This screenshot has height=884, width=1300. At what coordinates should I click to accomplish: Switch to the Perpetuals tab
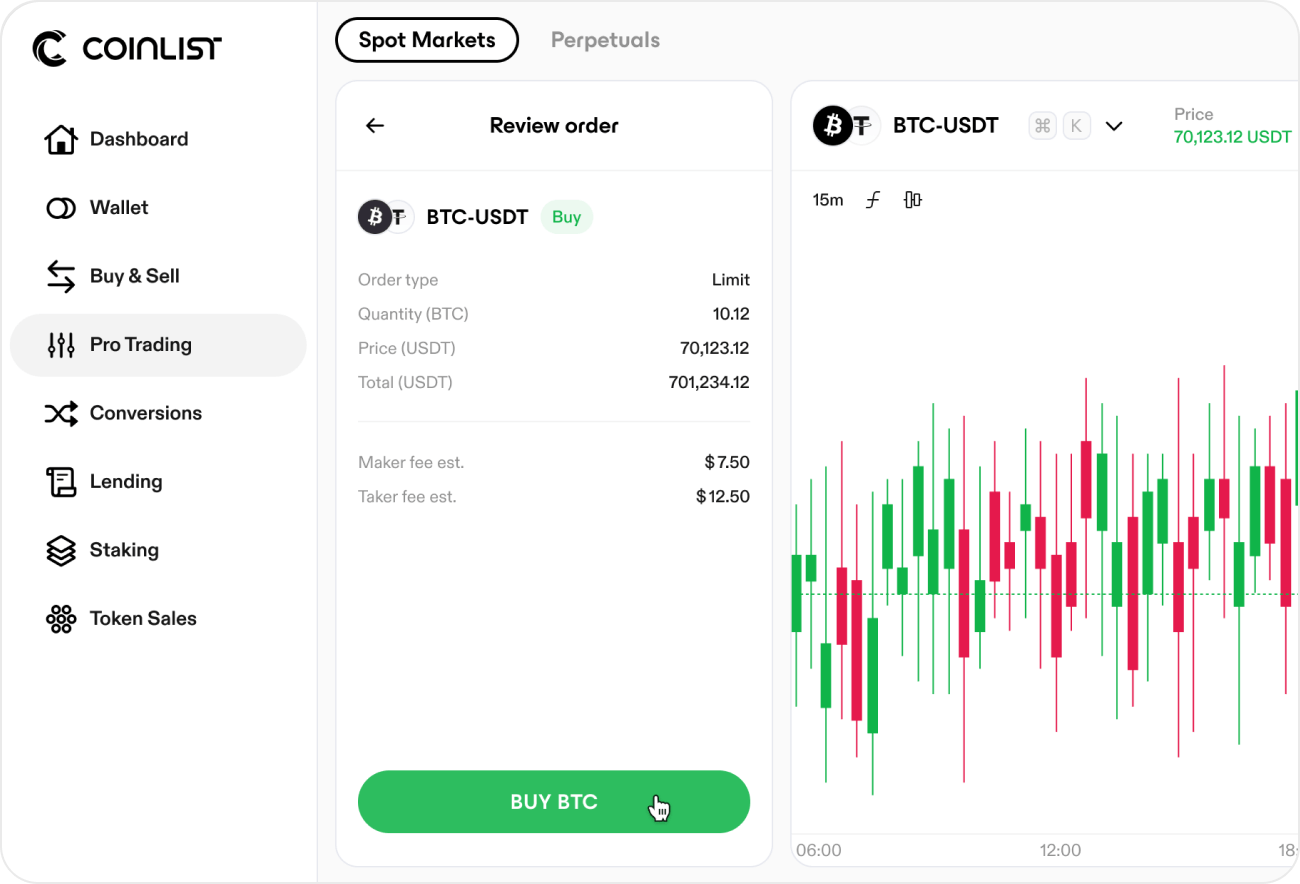click(x=605, y=40)
